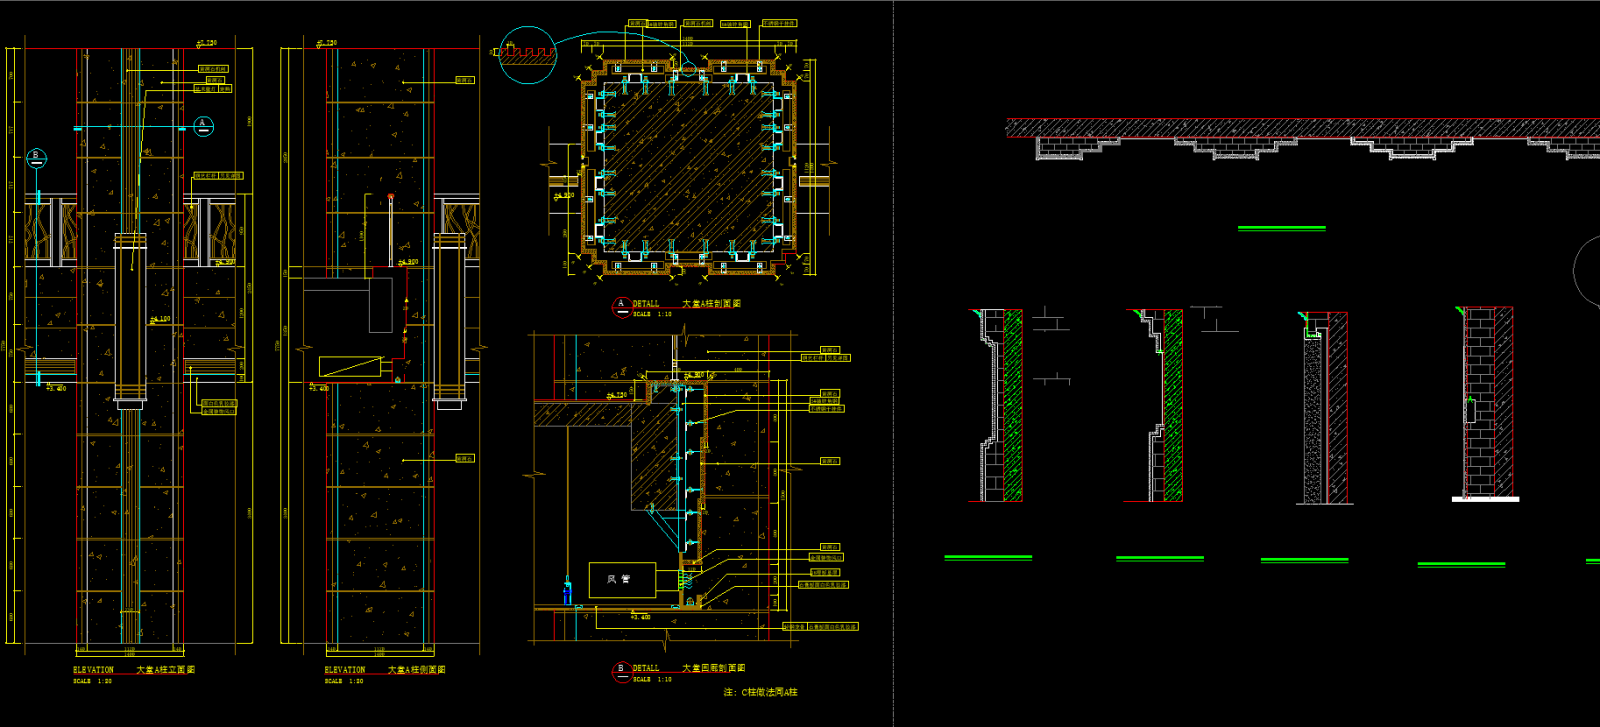Select the green title bar under the cornice section
1600x727 pixels.
point(1282,228)
